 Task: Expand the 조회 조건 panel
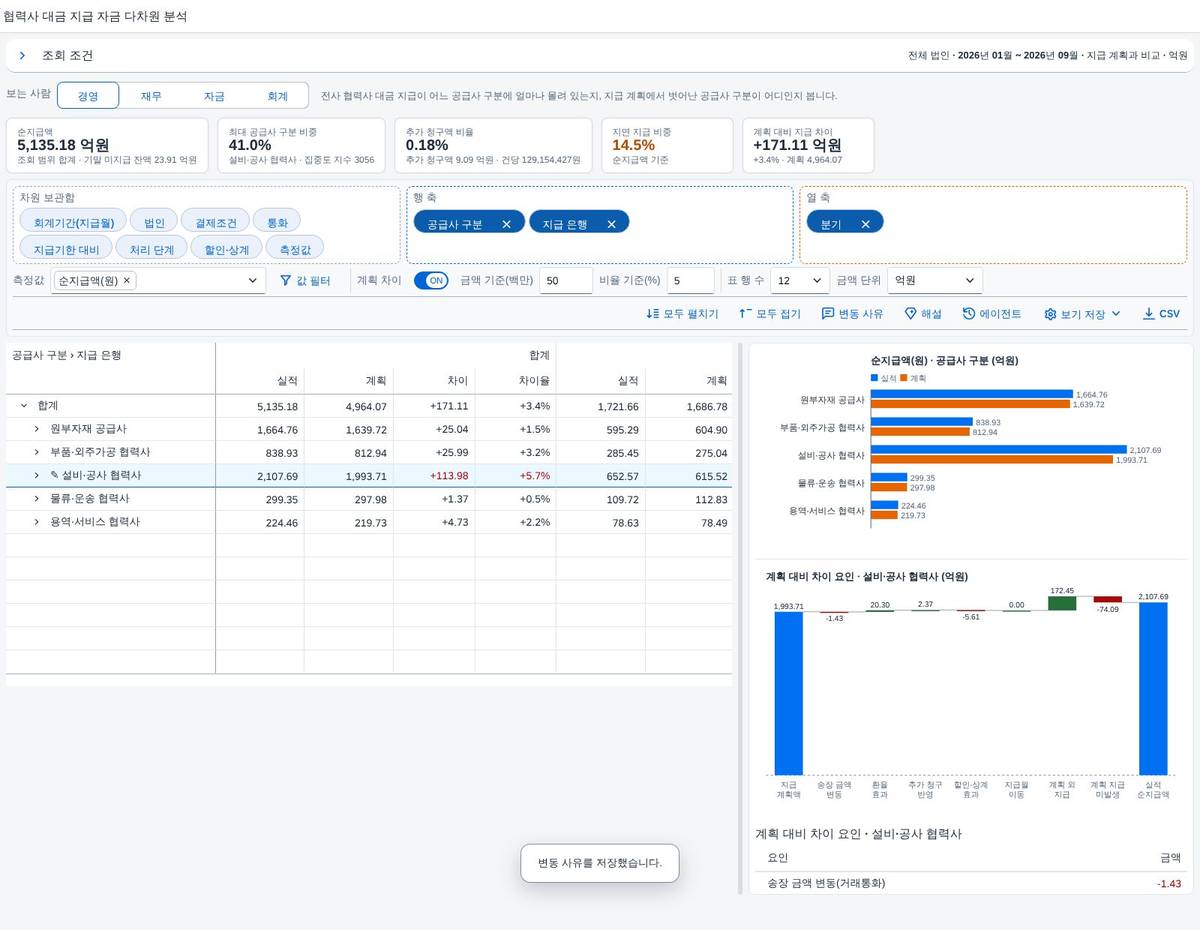(22, 56)
